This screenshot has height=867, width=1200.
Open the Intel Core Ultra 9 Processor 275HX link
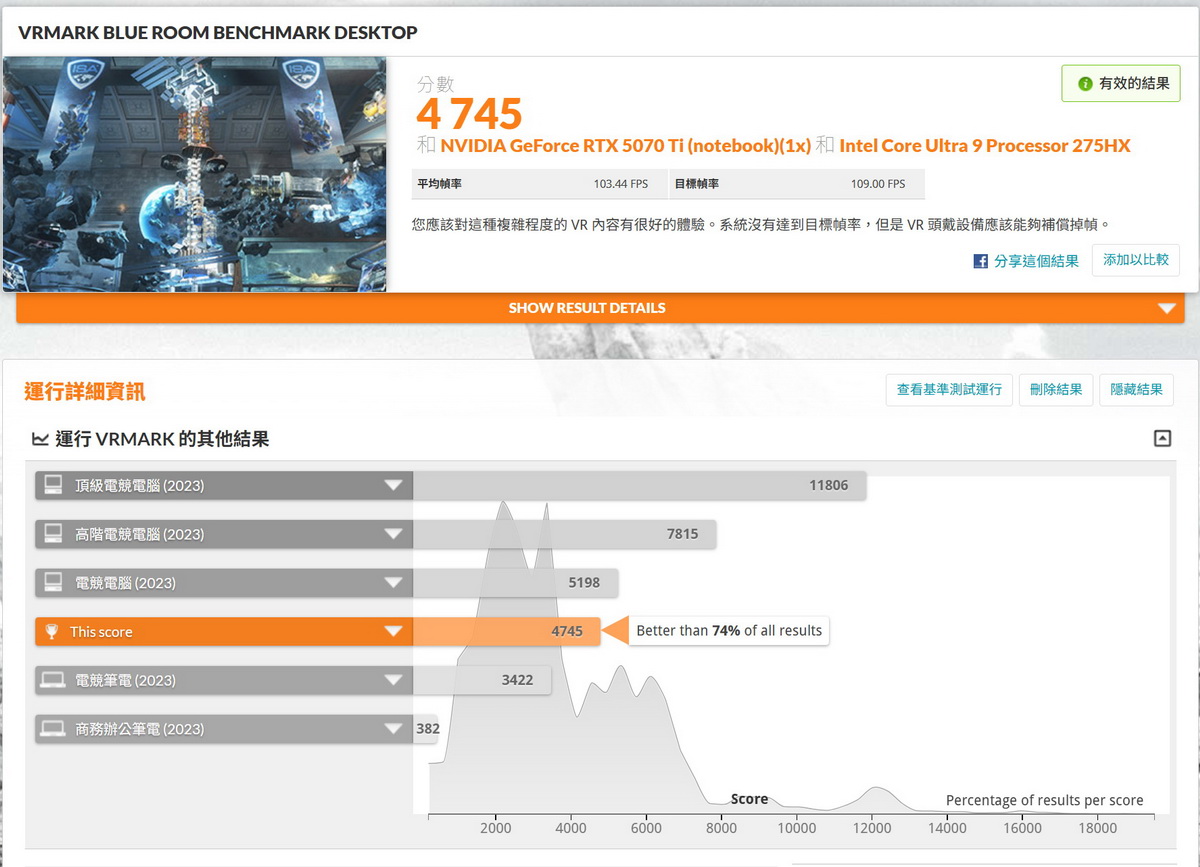(x=984, y=146)
